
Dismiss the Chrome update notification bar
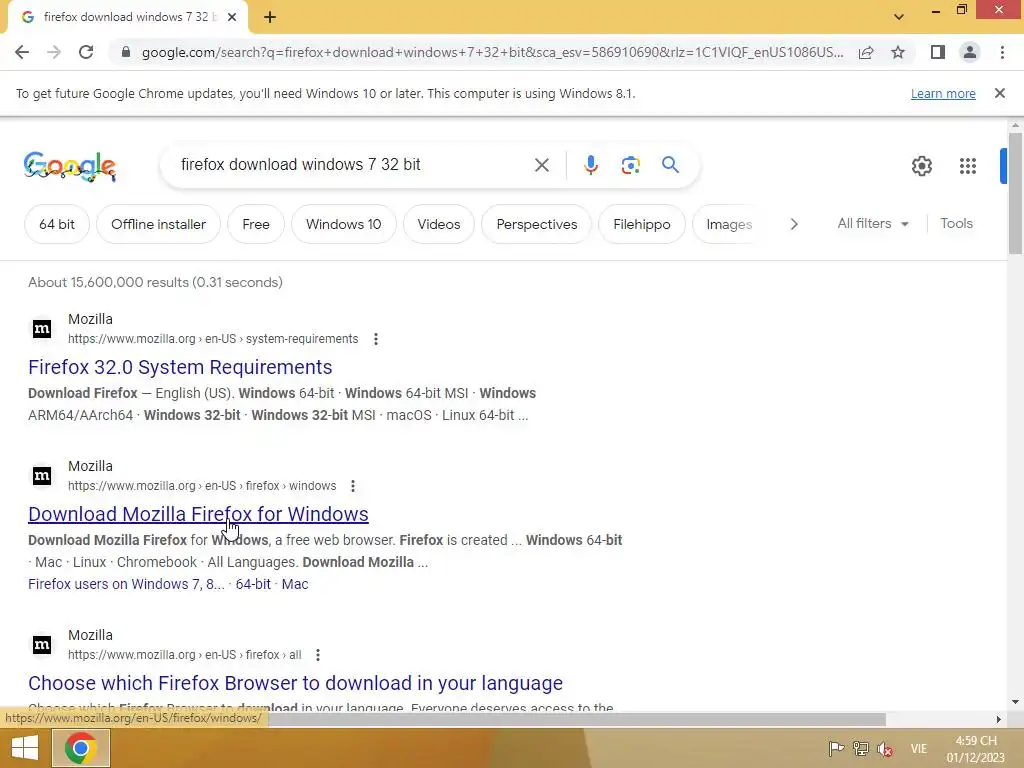pos(1000,93)
